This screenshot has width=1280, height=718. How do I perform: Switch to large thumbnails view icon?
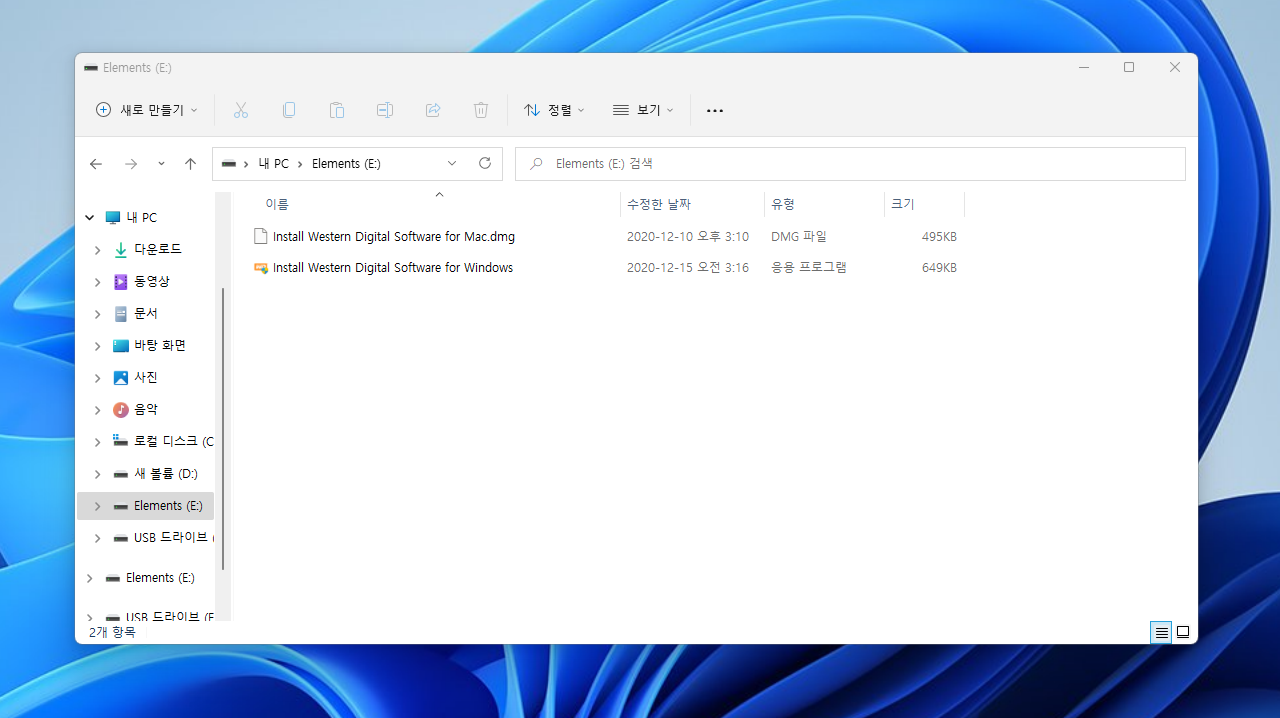1183,632
